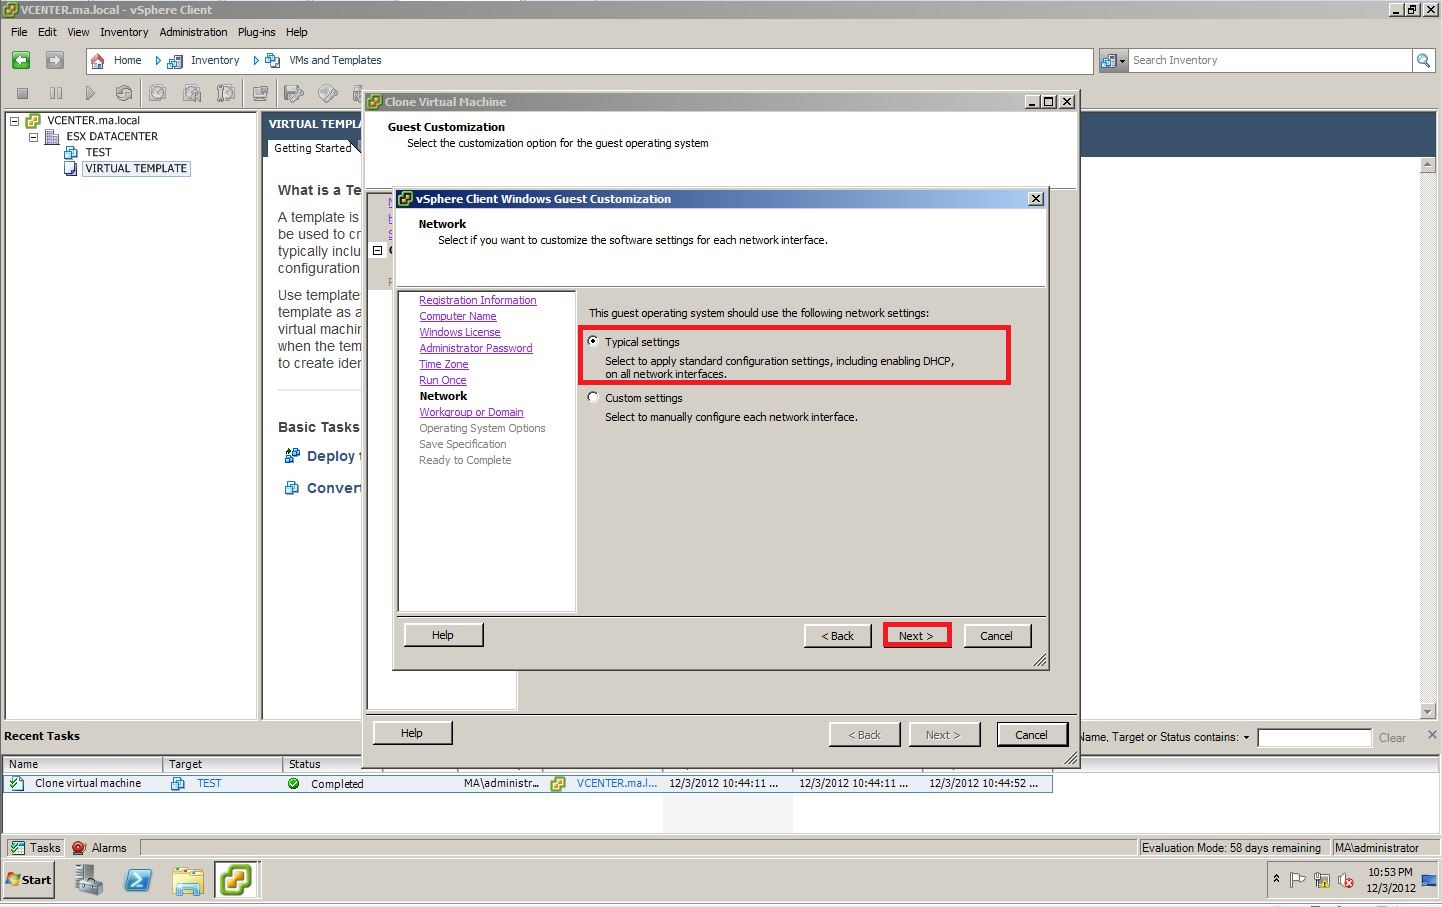The height and width of the screenshot is (907, 1442).
Task: Open the Administration menu
Action: 193,32
